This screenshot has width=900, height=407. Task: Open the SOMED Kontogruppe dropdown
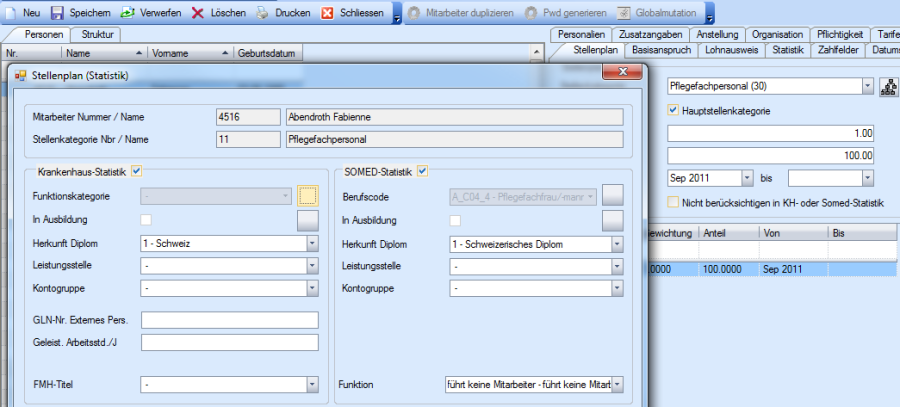617,289
